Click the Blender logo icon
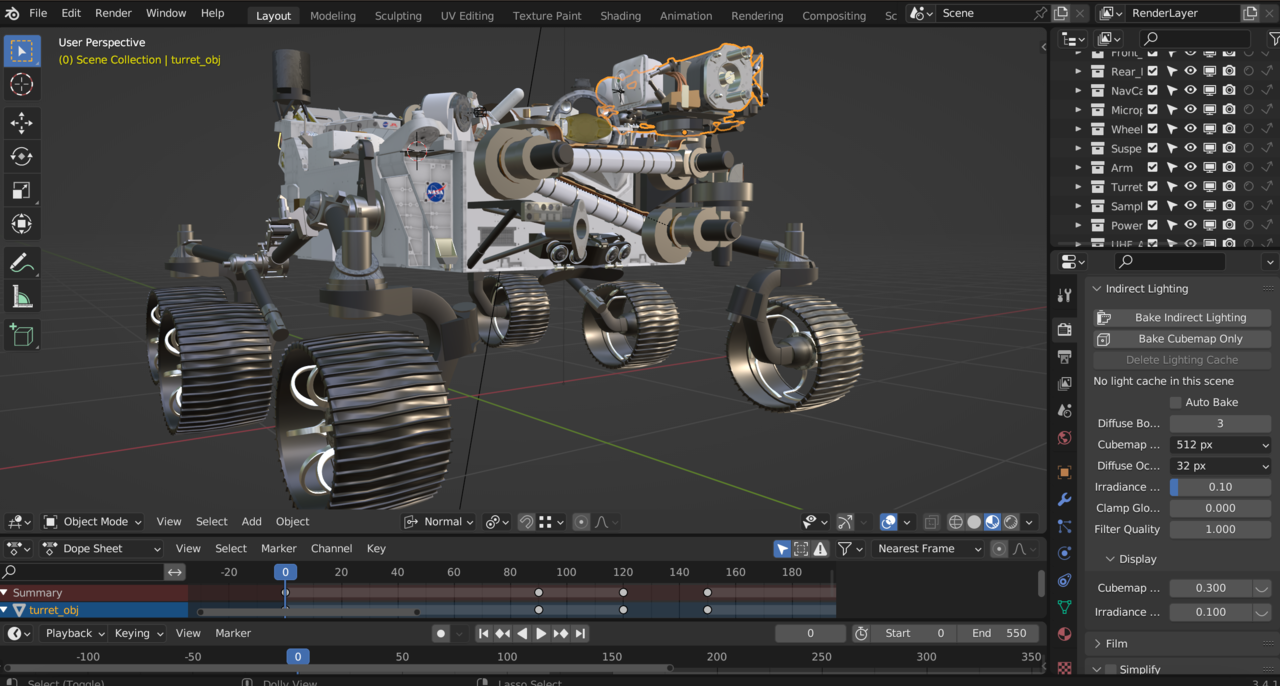This screenshot has height=686, width=1280. [x=12, y=14]
